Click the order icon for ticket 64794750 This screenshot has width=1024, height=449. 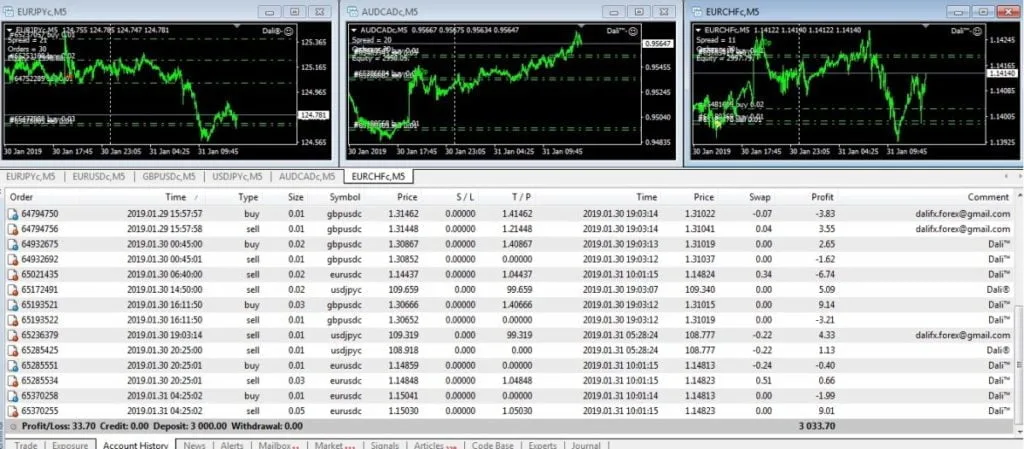point(13,214)
